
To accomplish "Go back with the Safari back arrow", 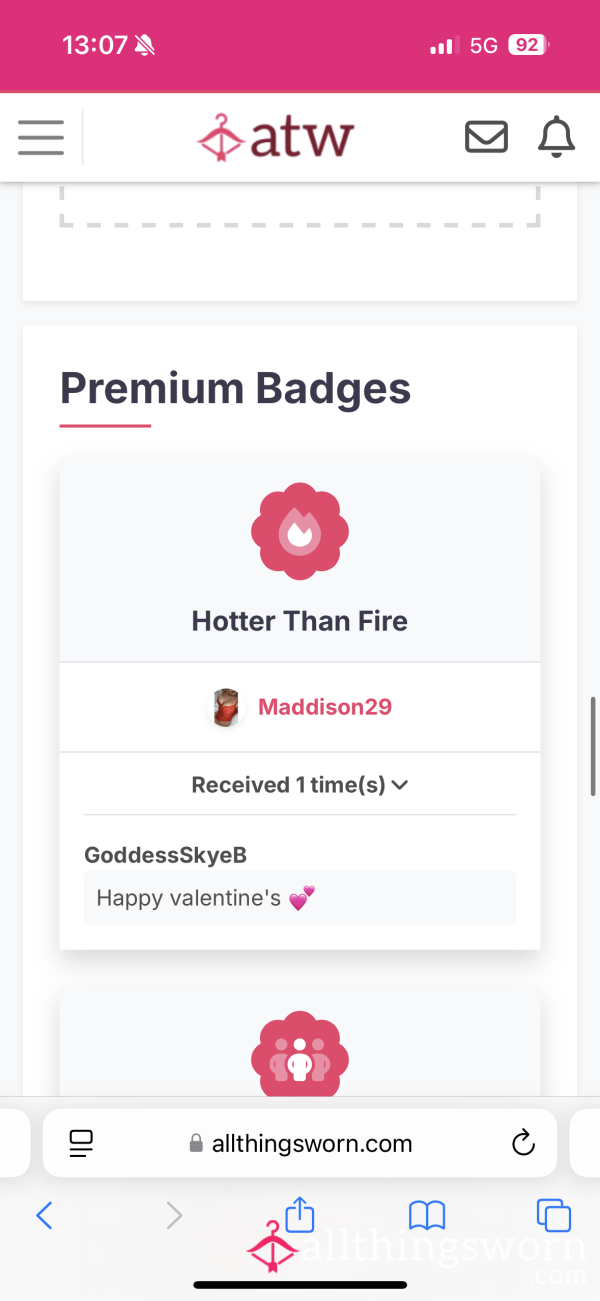I will pyautogui.click(x=44, y=1215).
